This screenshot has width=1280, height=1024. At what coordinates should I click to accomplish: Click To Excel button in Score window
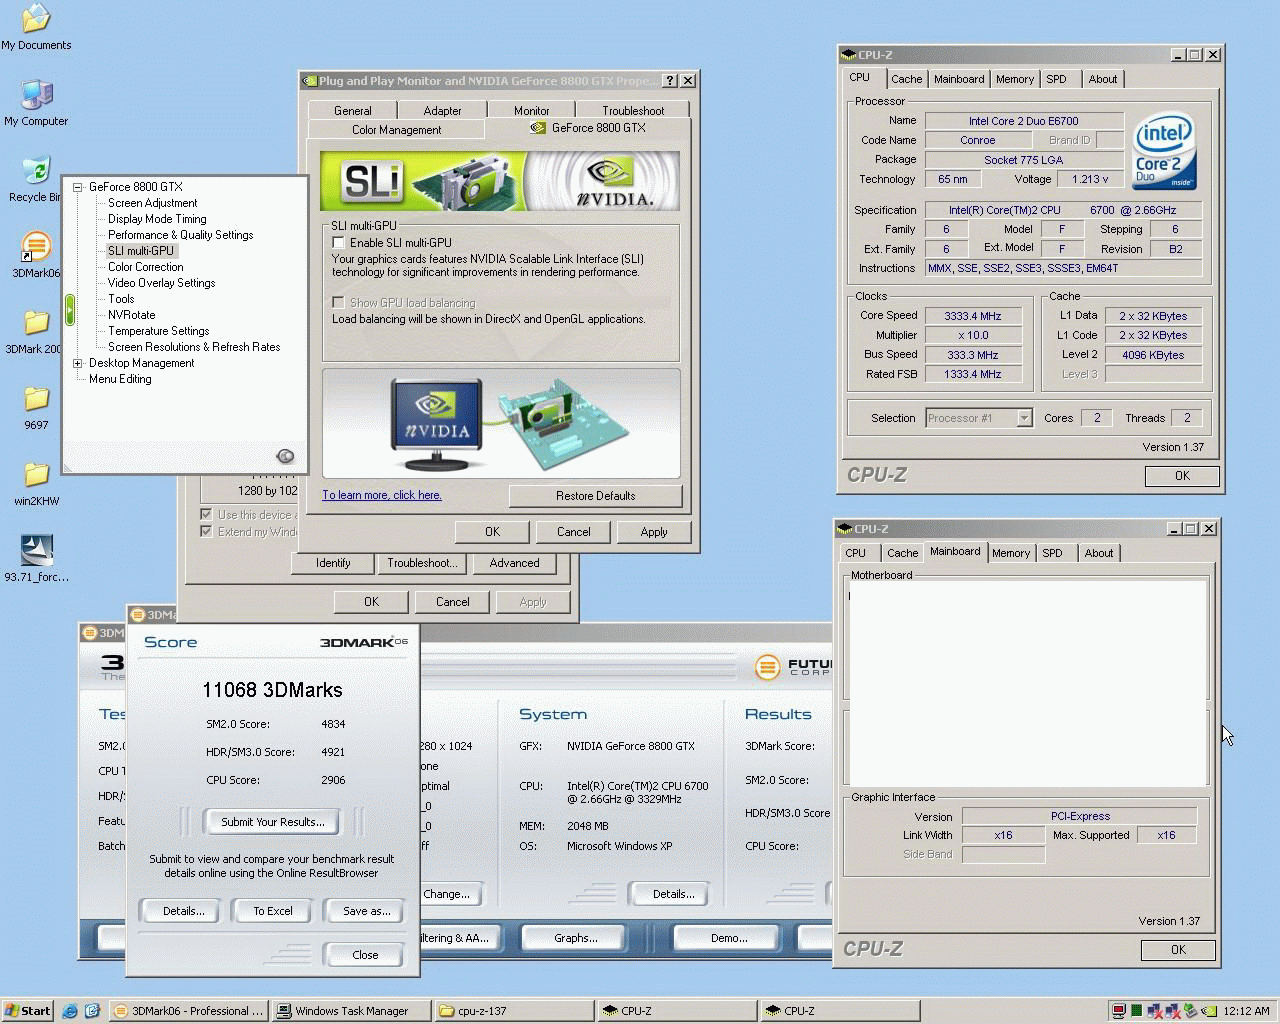(x=272, y=911)
